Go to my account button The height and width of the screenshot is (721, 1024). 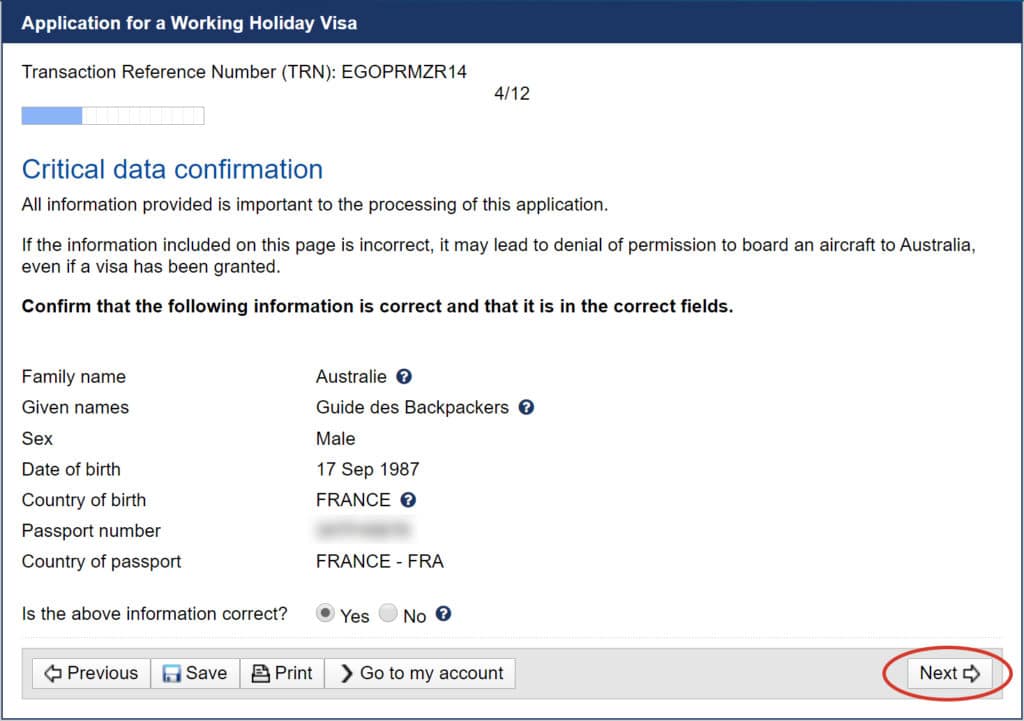coord(420,673)
